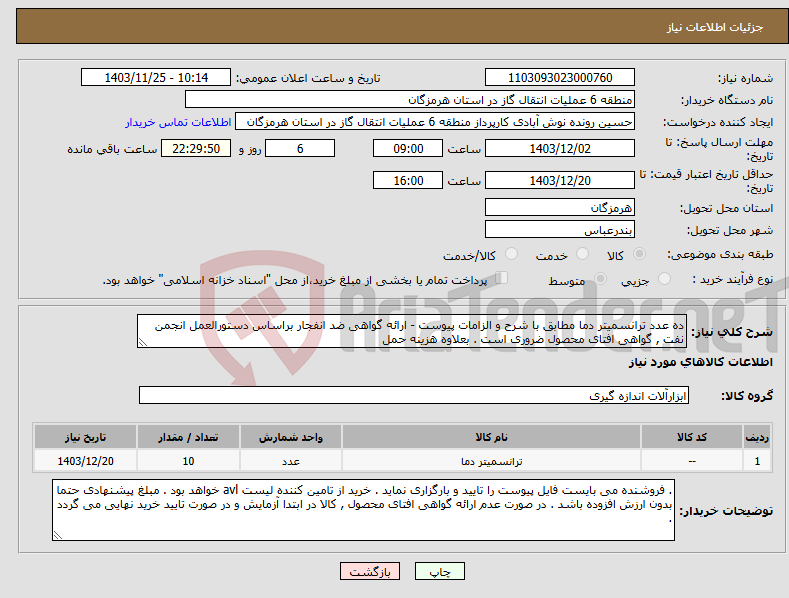
Task: Click the price validity time 16:00
Action: [408, 180]
